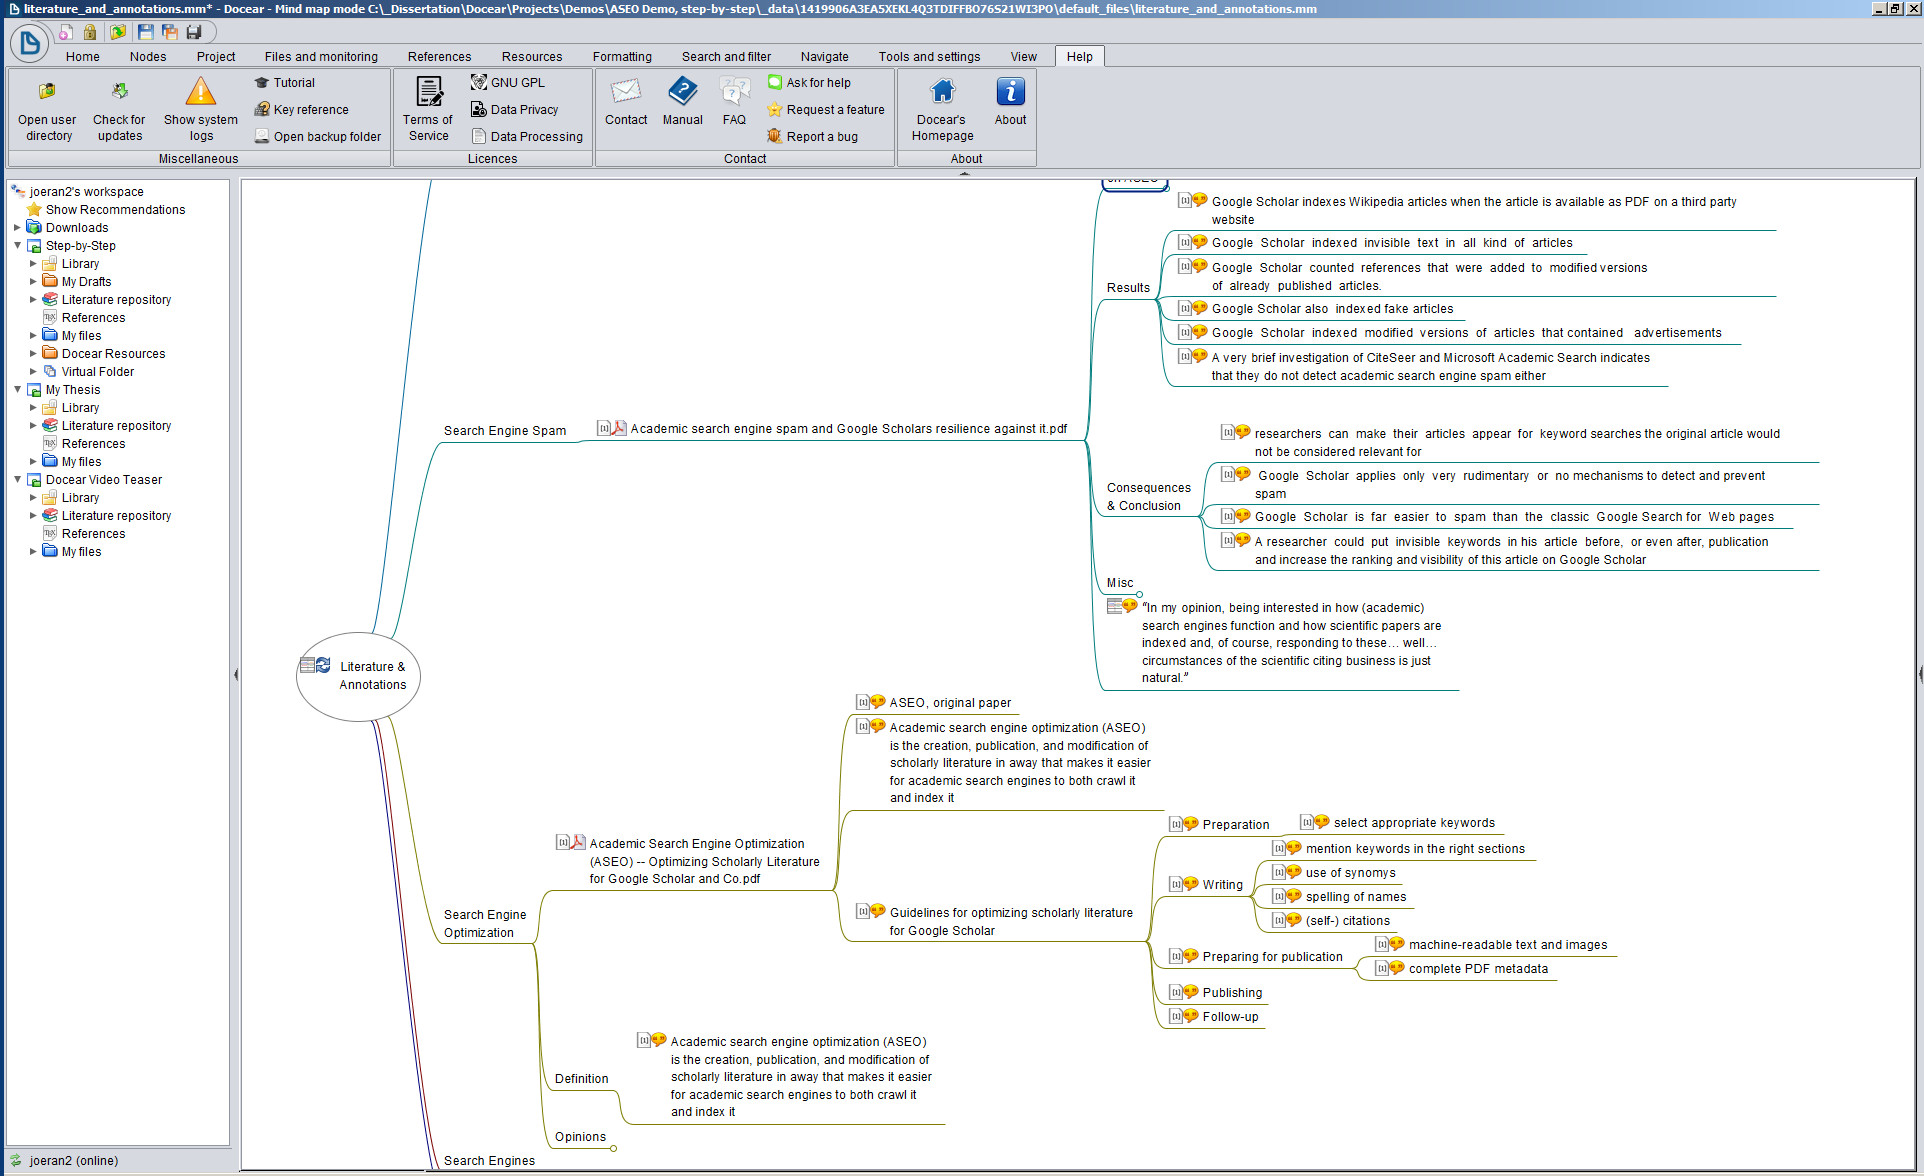The image size is (1924, 1176).
Task: Expand the Virtual Folder node
Action: pos(33,371)
